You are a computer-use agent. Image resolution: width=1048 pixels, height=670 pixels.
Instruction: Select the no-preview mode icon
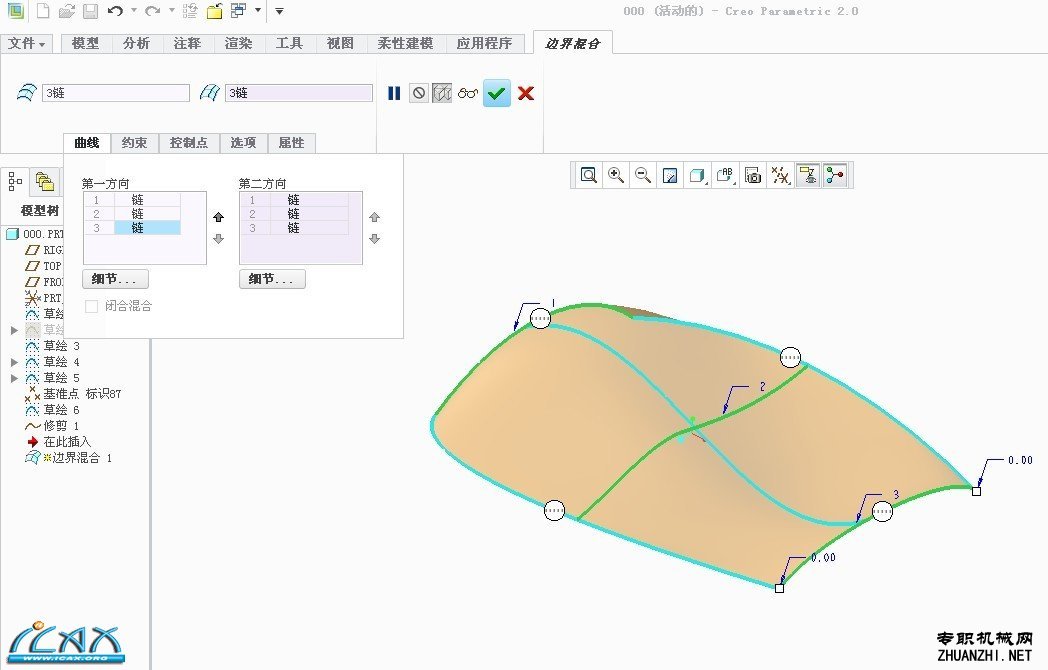418,93
